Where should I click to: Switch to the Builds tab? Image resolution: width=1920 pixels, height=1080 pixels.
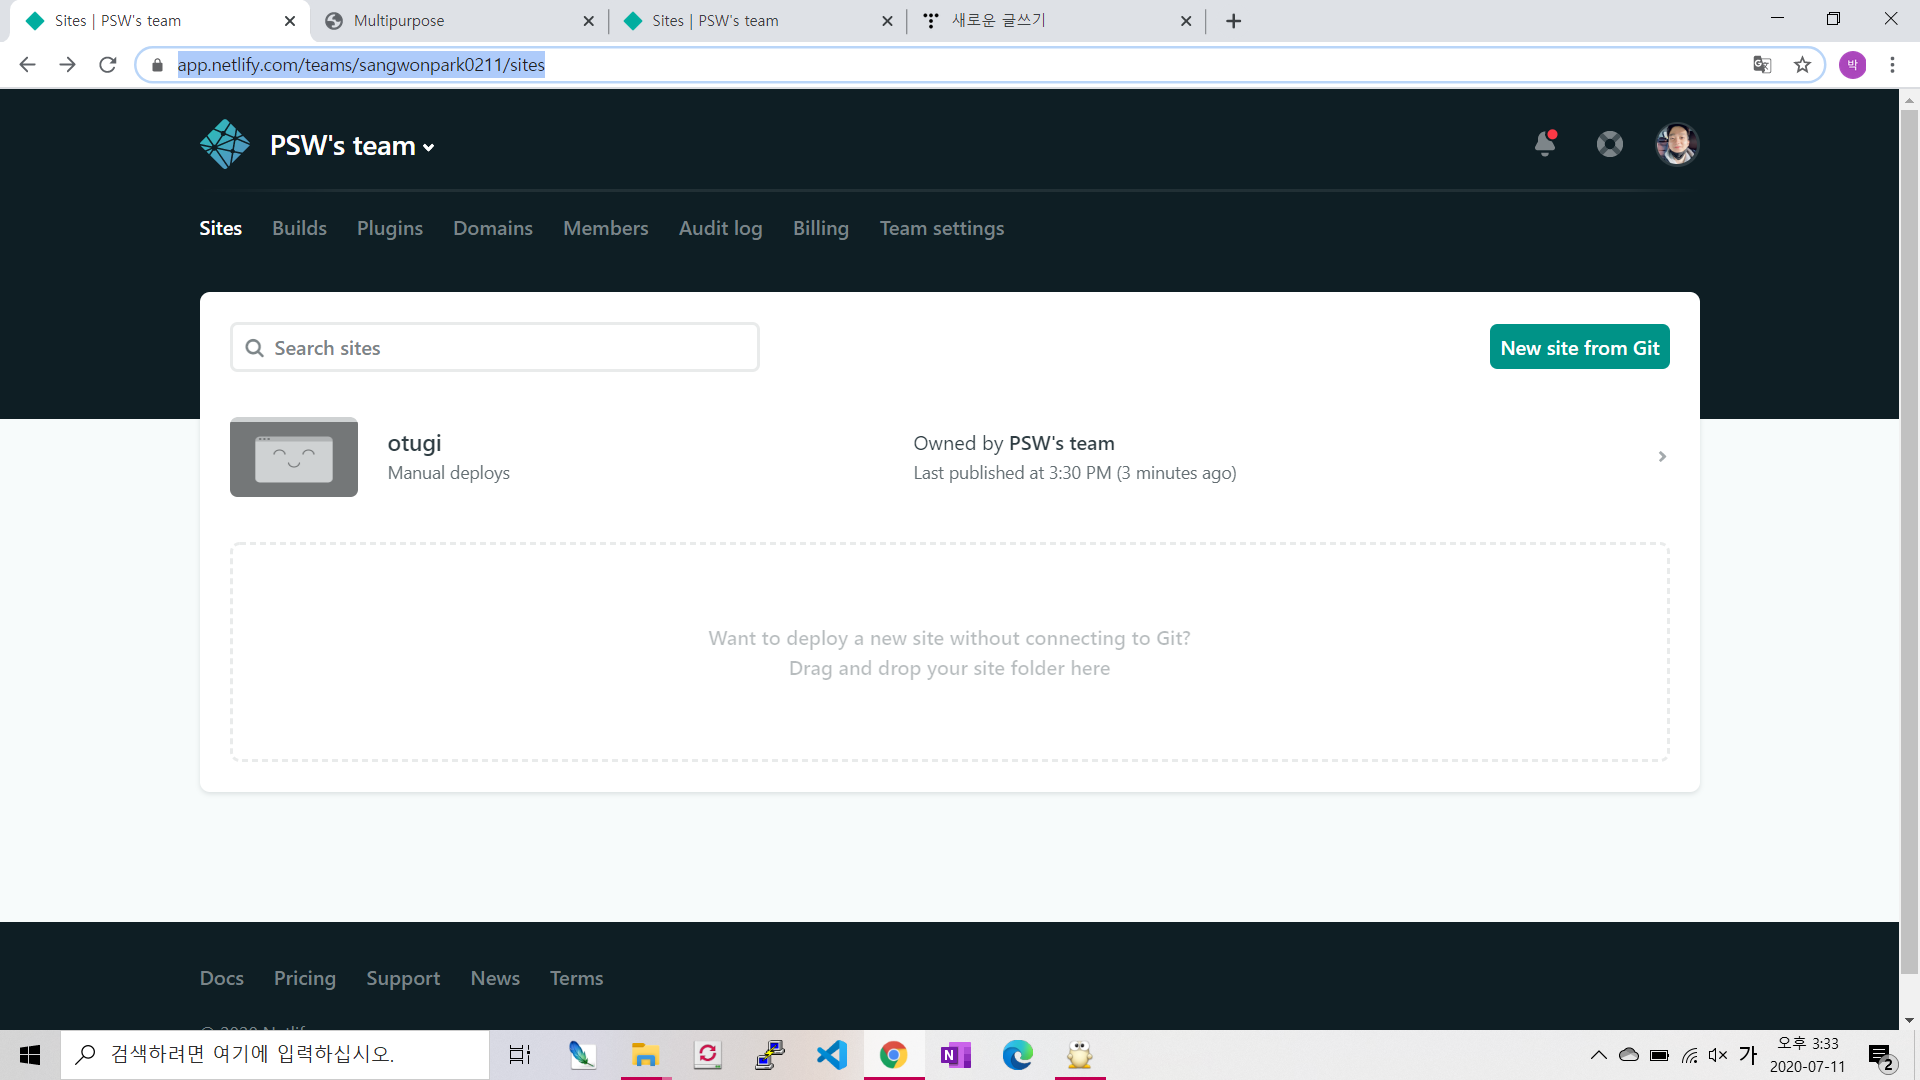click(299, 228)
